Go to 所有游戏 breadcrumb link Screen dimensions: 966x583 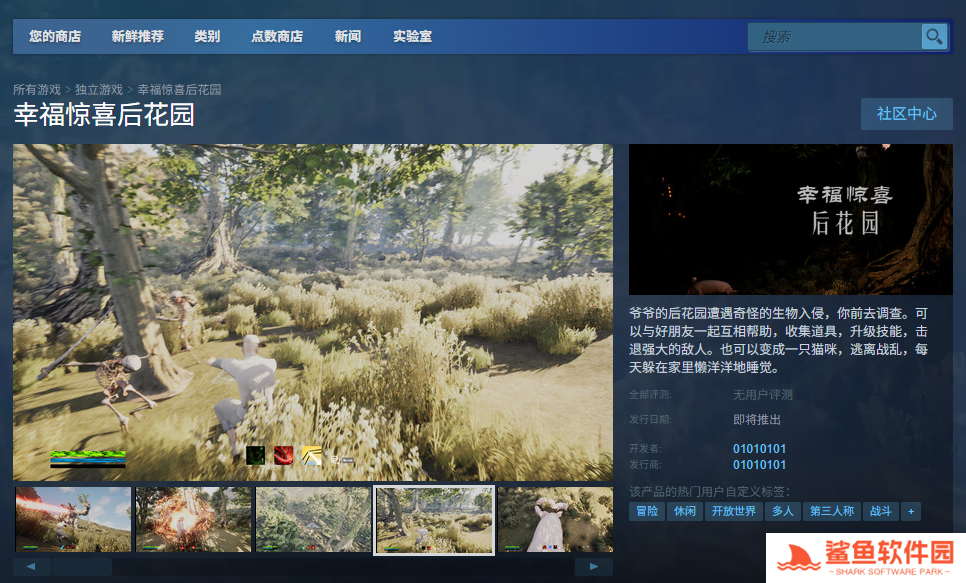tap(37, 90)
